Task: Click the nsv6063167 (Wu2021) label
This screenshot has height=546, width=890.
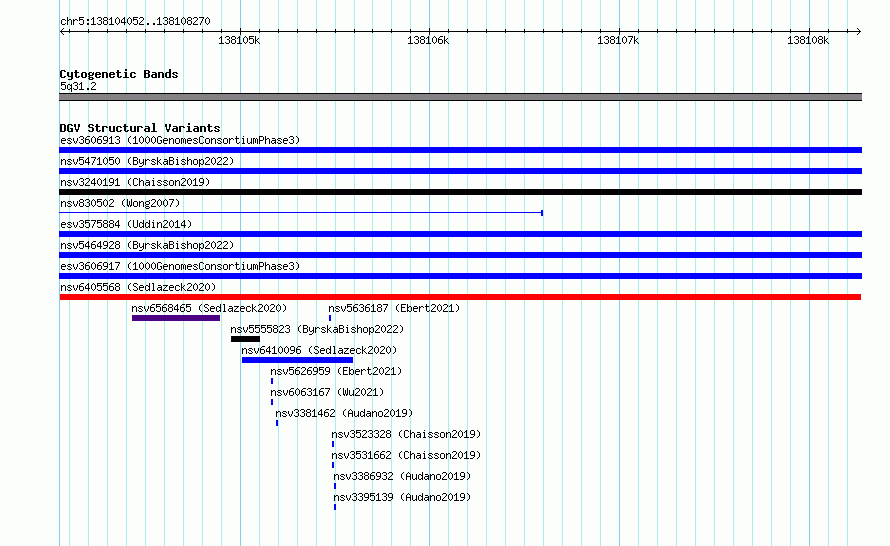Action: (x=327, y=392)
